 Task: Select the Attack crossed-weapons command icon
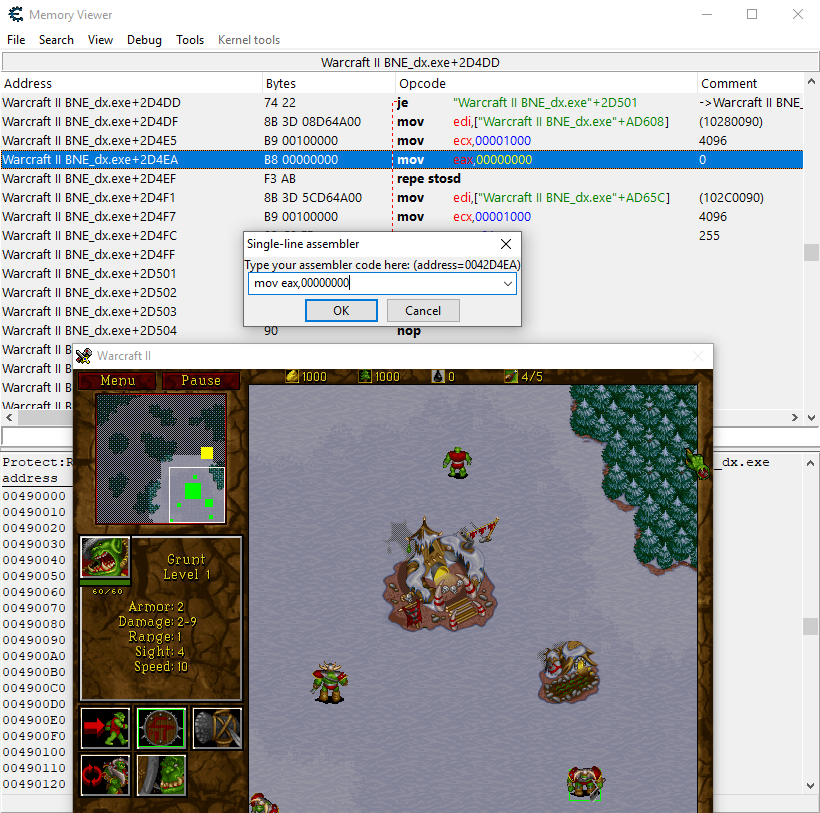[218, 728]
